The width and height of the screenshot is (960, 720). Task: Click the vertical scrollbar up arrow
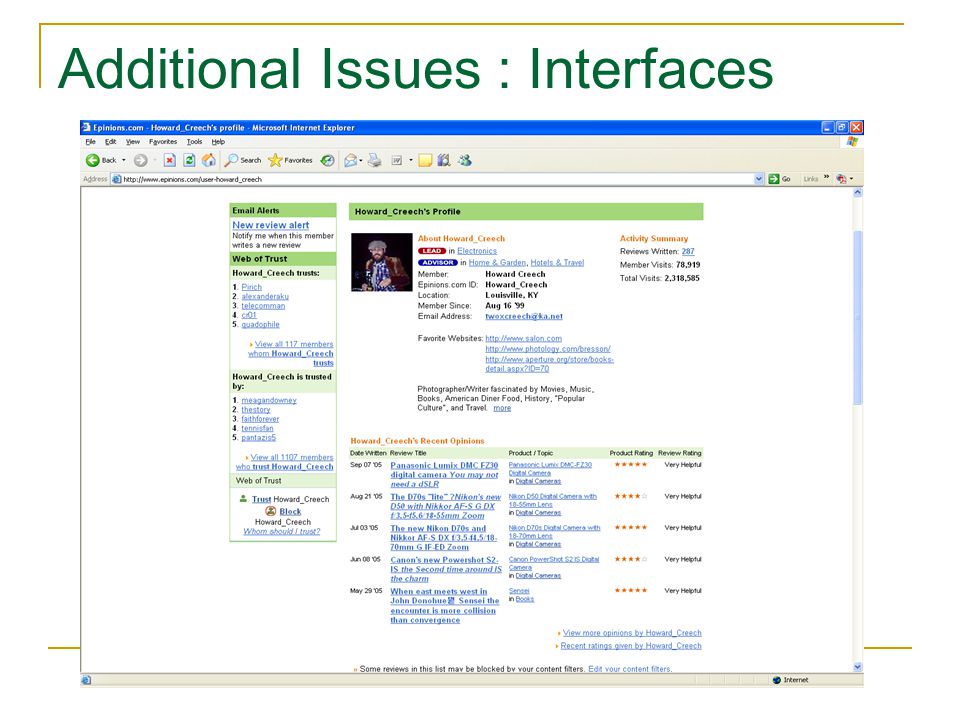pos(858,193)
